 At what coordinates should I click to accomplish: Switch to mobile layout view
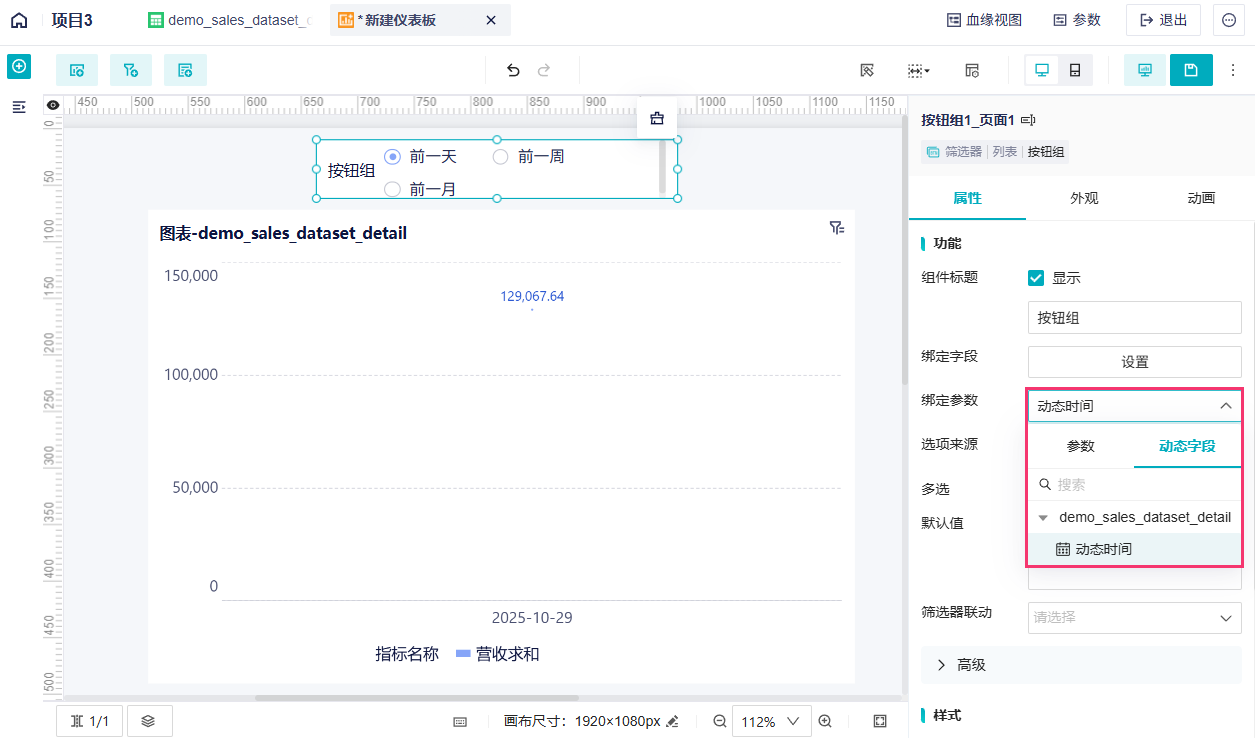point(1075,70)
